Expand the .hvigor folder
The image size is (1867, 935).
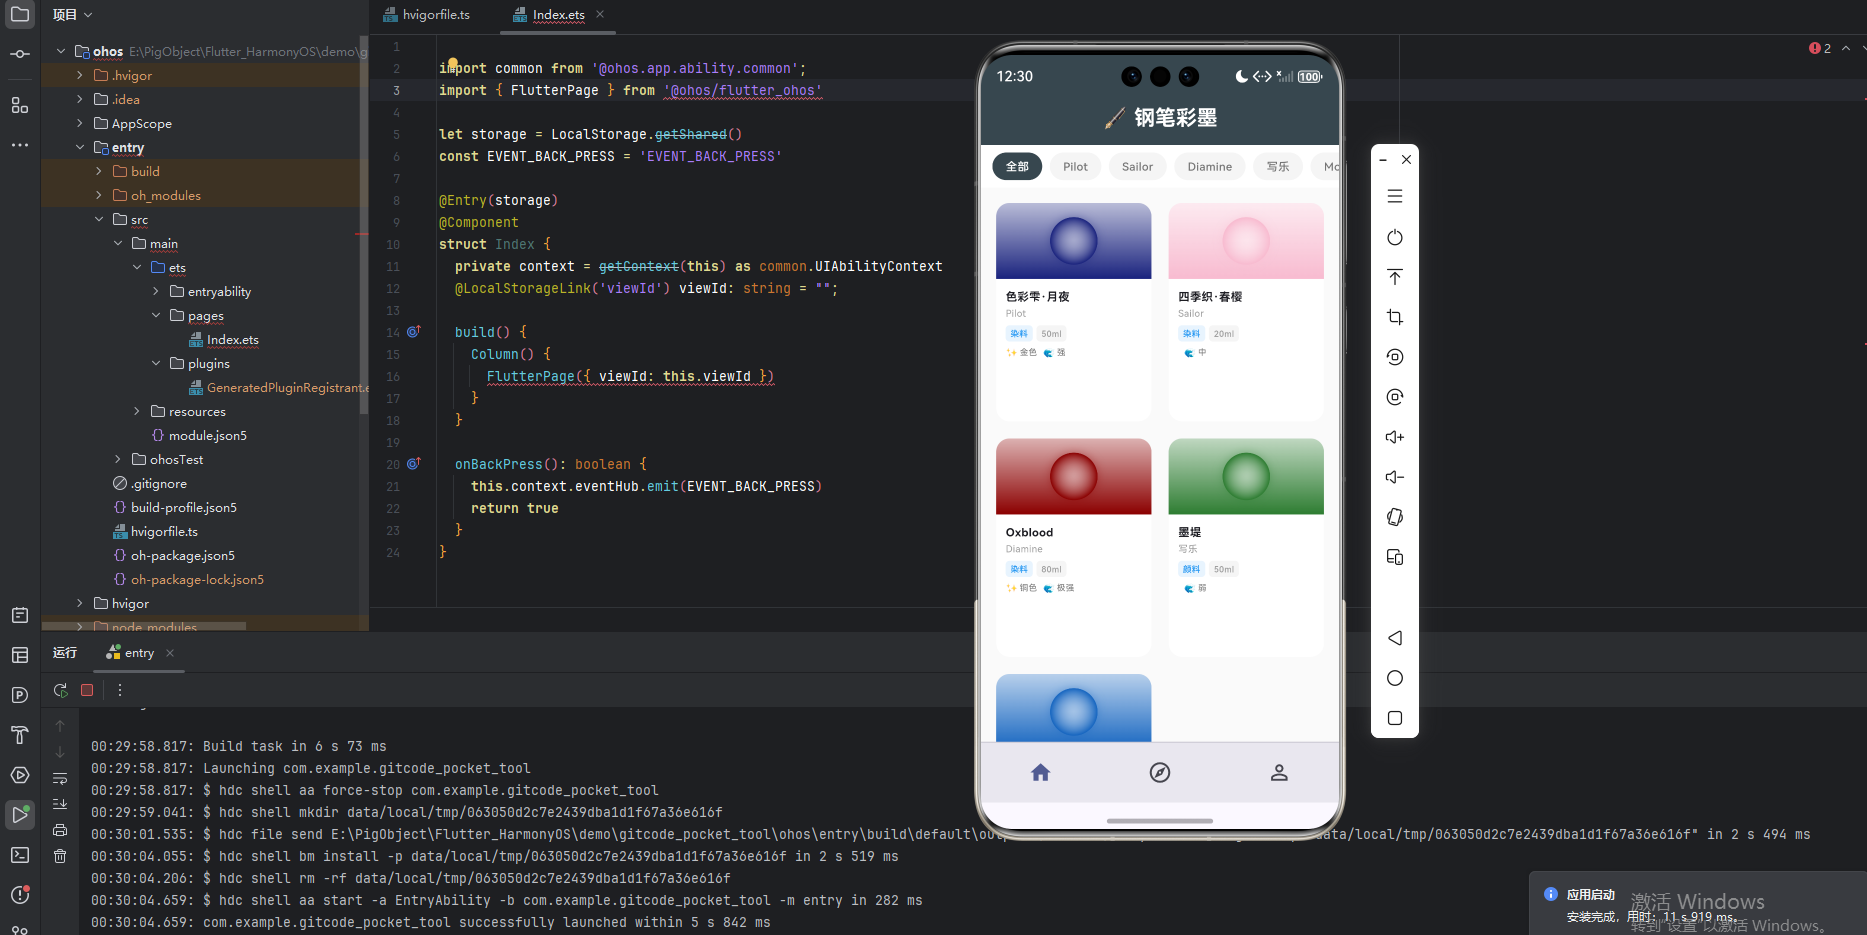pos(80,75)
